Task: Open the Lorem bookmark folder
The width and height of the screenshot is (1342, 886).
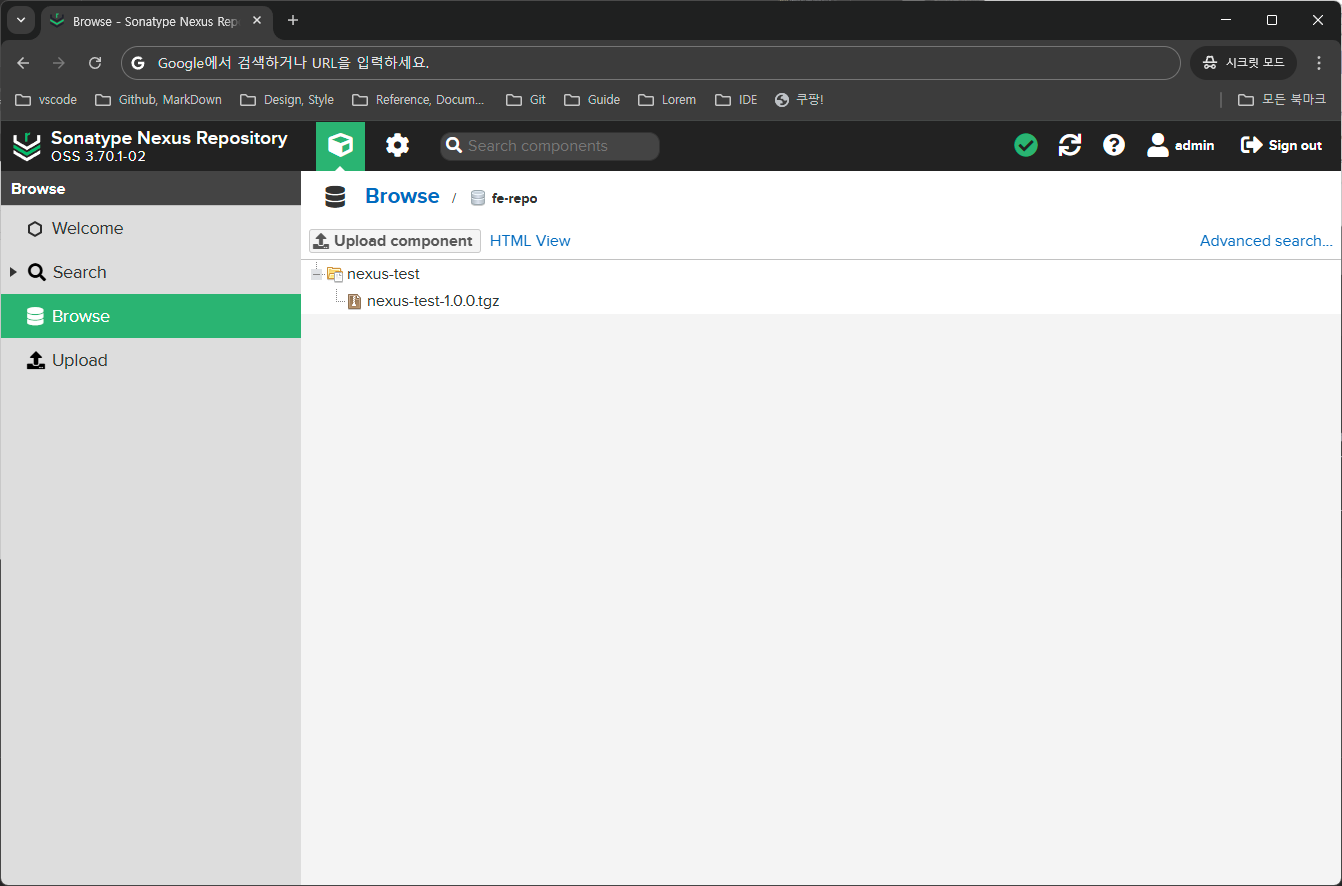Action: coord(667,100)
